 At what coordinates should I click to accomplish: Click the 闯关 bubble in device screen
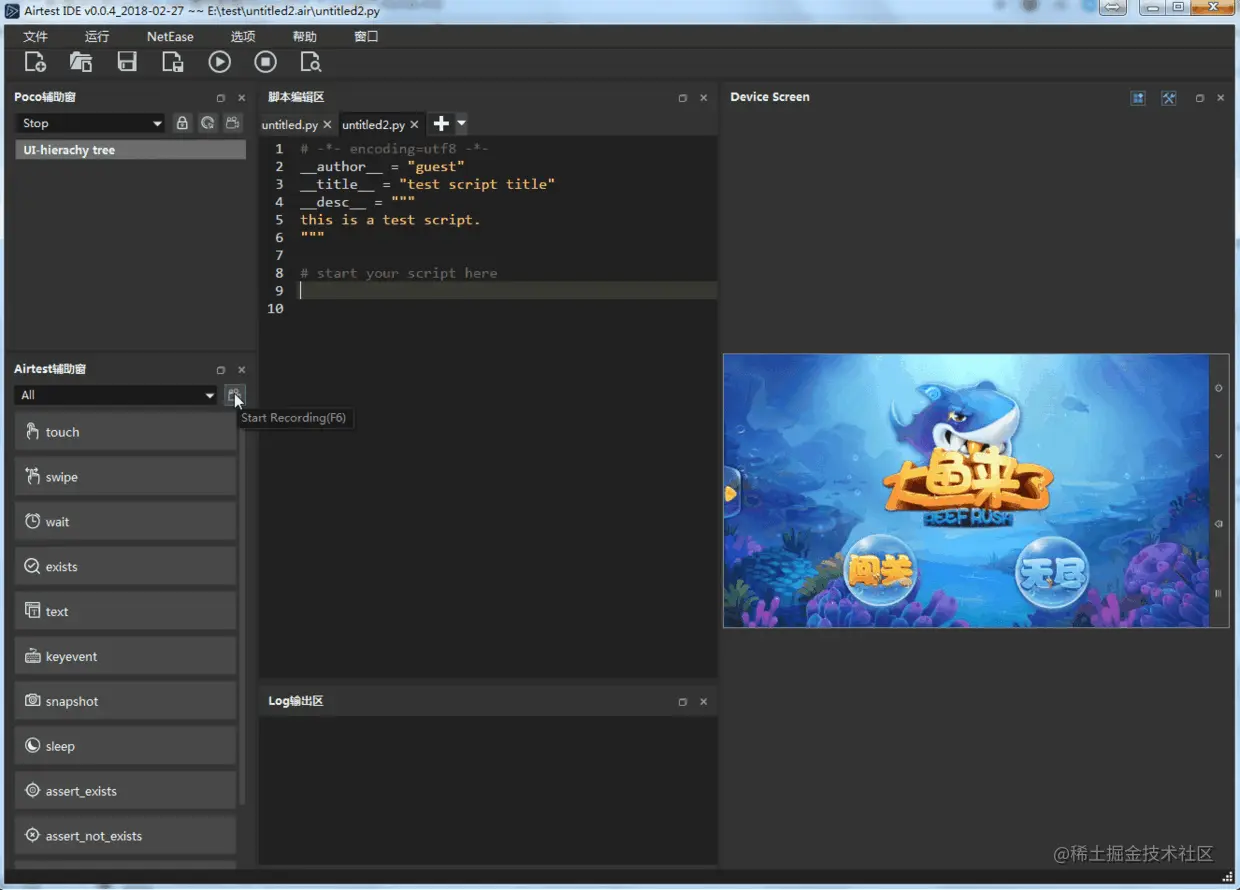click(880, 571)
